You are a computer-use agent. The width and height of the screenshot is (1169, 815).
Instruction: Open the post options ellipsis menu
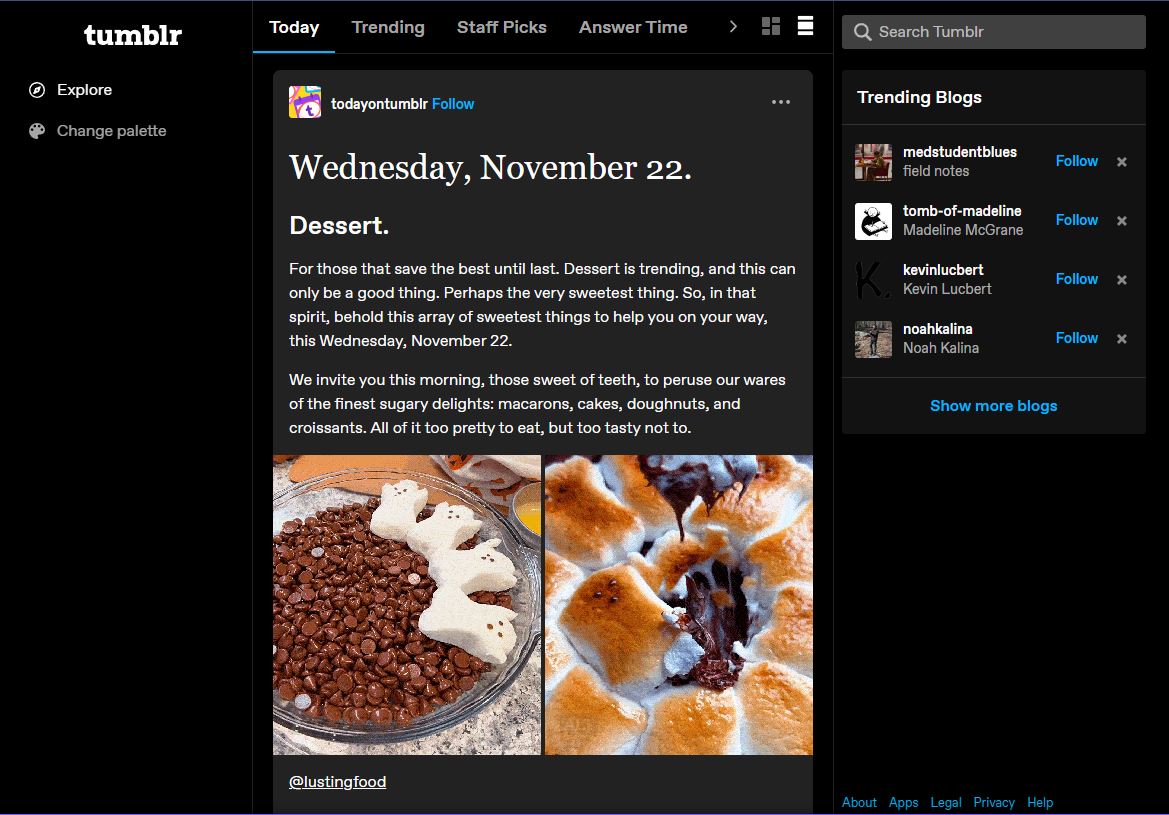click(781, 101)
